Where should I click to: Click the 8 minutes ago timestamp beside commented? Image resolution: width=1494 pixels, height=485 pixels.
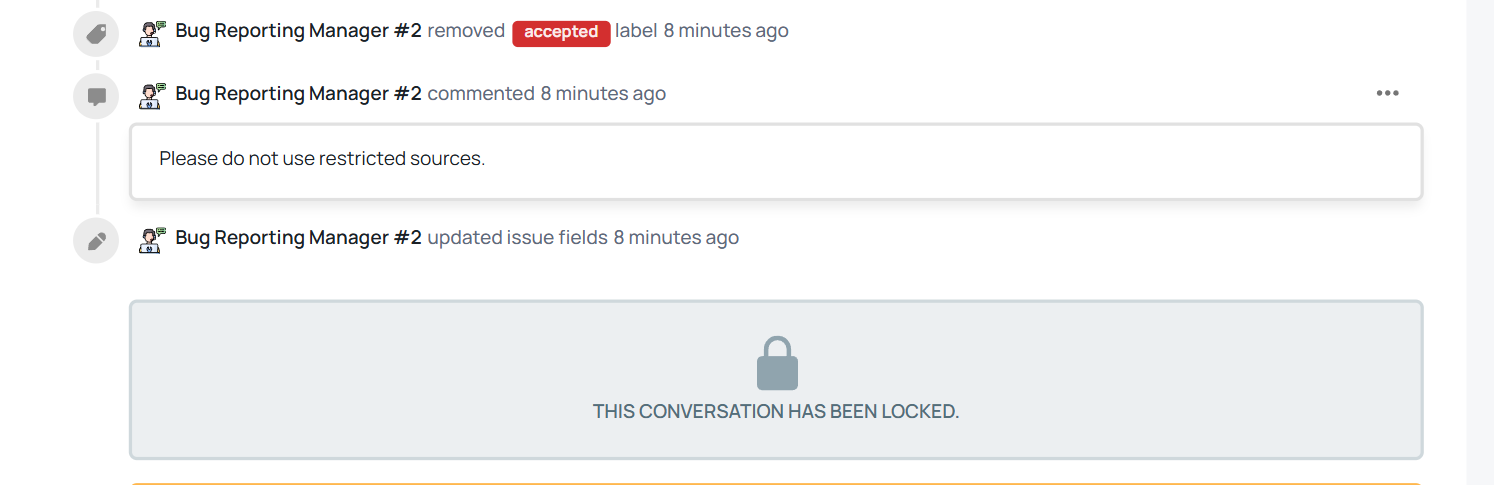(x=603, y=94)
